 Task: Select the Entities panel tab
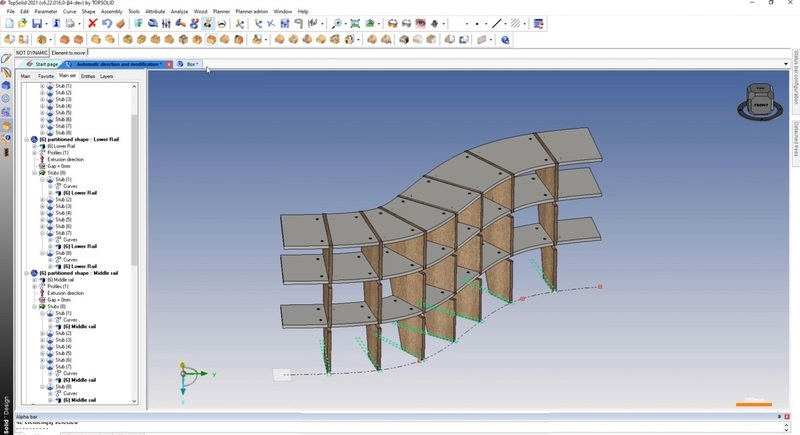(88, 76)
